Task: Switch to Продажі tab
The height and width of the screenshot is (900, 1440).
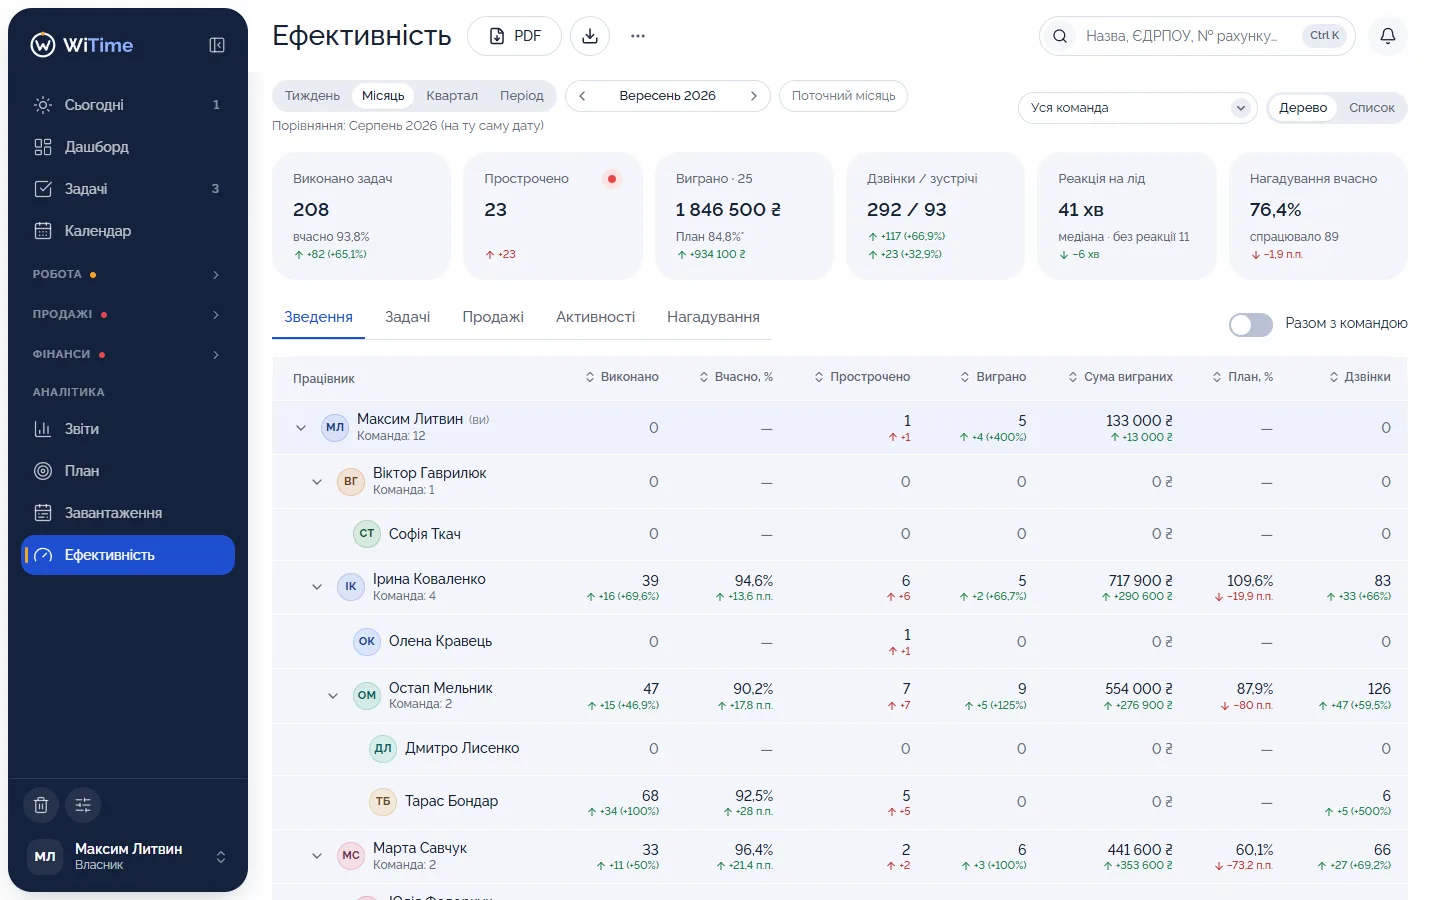Action: tap(493, 317)
